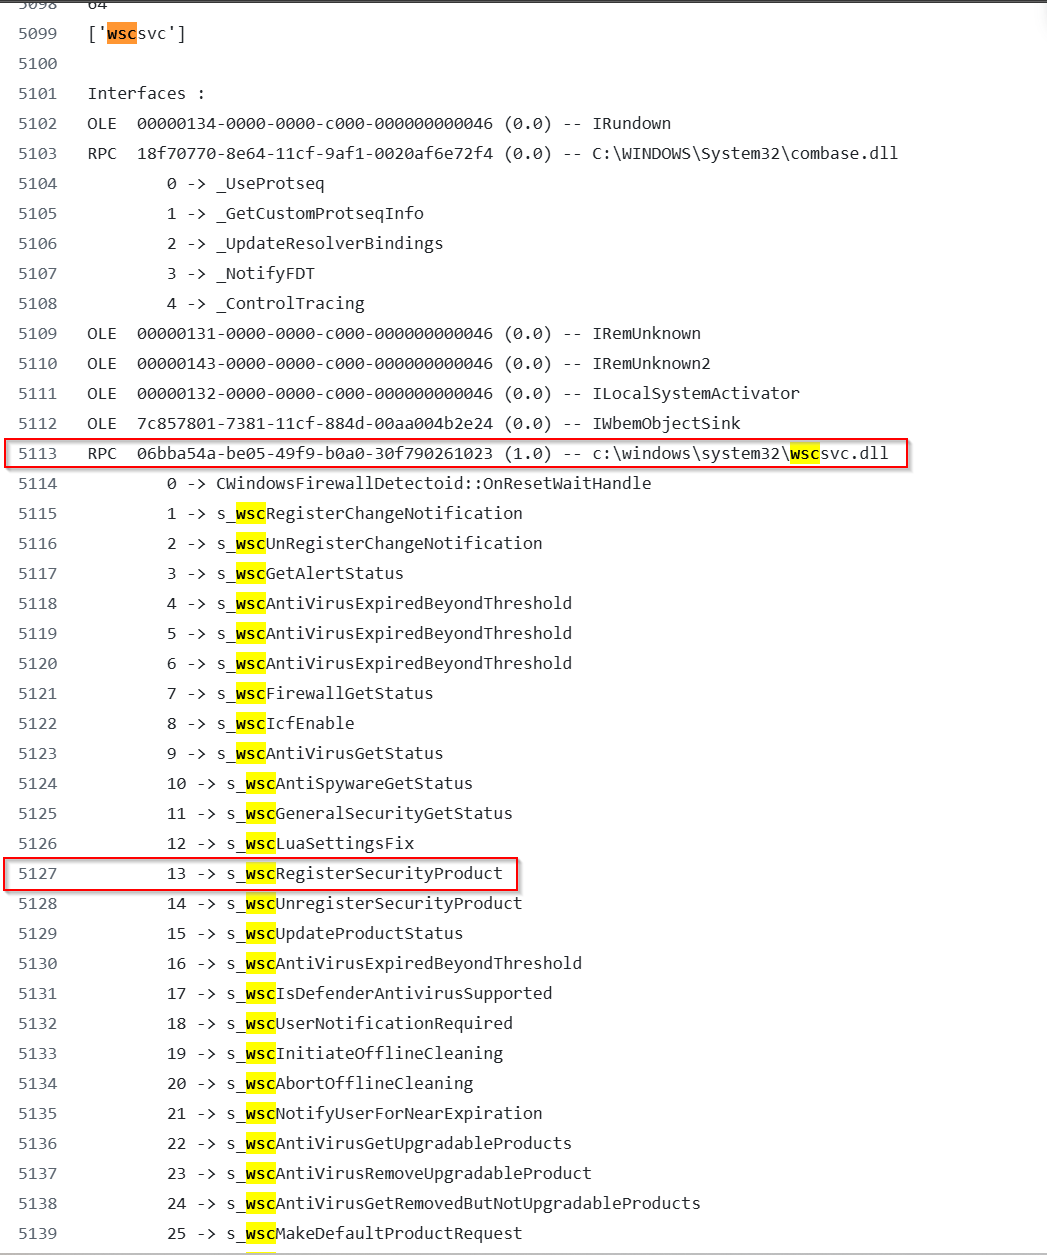Click the IRundown interface line
This screenshot has height=1255, width=1047.
point(379,123)
